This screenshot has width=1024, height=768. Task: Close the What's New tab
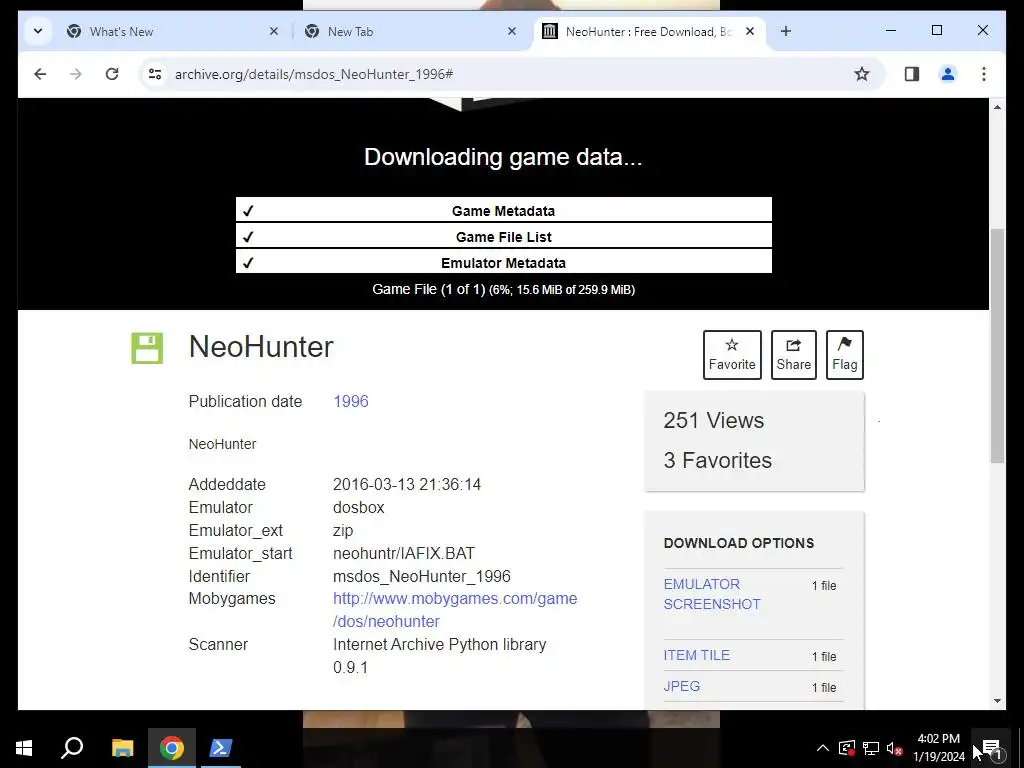point(274,31)
